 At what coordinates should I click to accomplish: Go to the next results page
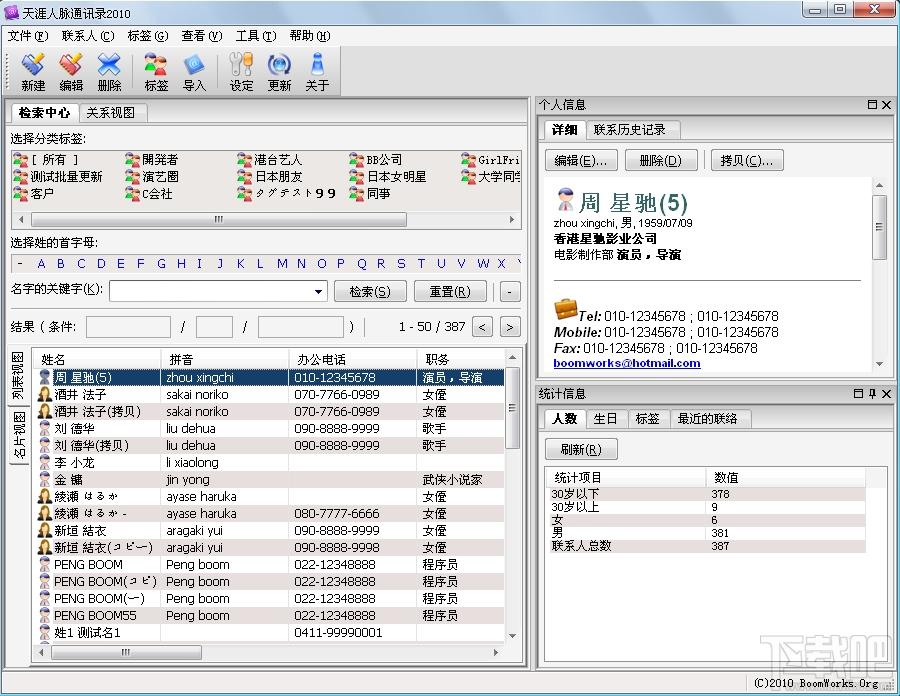click(x=510, y=327)
